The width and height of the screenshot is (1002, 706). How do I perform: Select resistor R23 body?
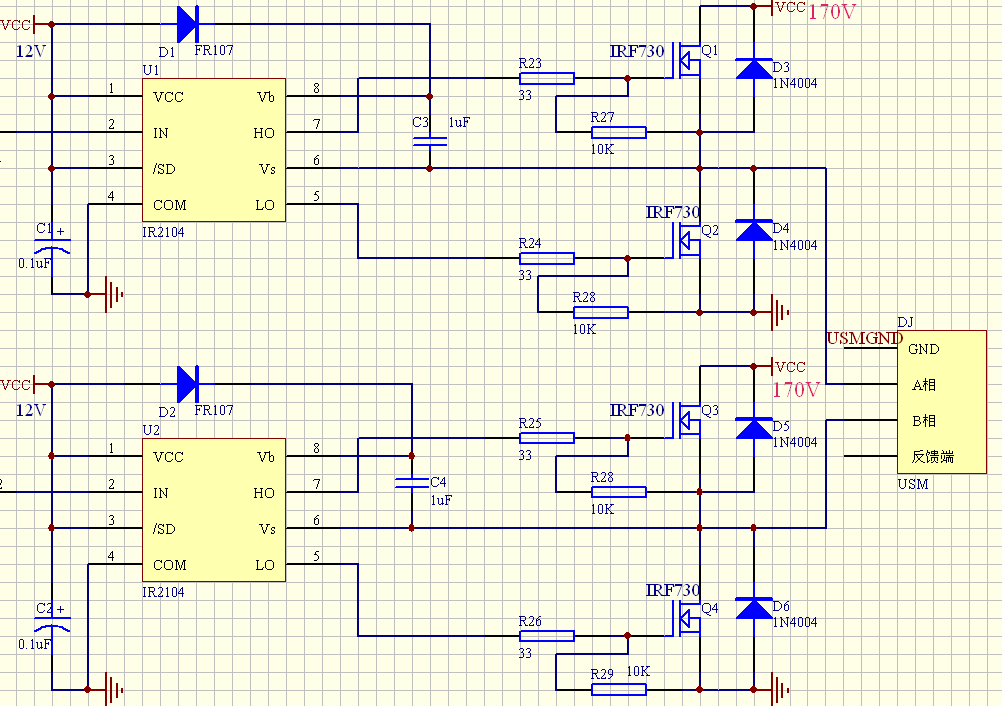546,78
